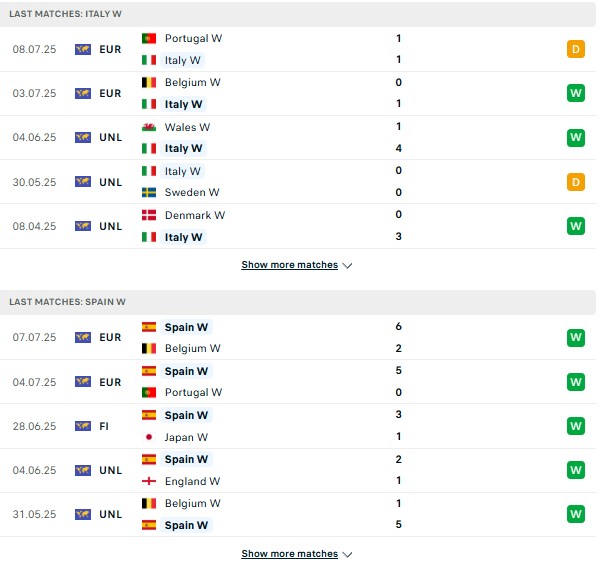This screenshot has height=570, width=600.
Task: Expand Show more matches under Spain W
Action: point(289,554)
